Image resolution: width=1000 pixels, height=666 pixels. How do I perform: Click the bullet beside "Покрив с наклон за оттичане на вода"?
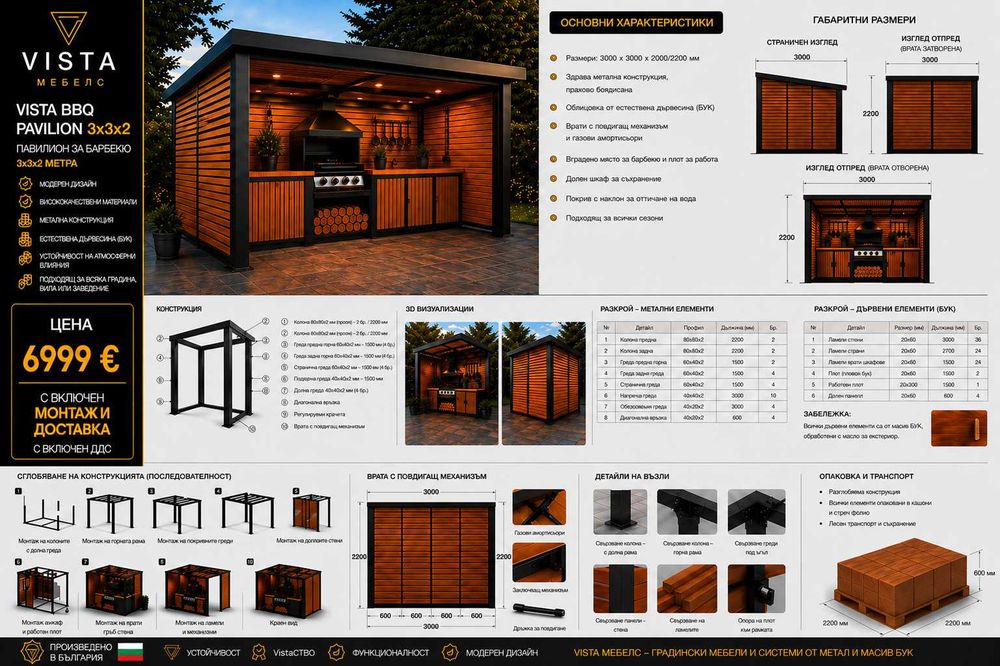click(554, 199)
